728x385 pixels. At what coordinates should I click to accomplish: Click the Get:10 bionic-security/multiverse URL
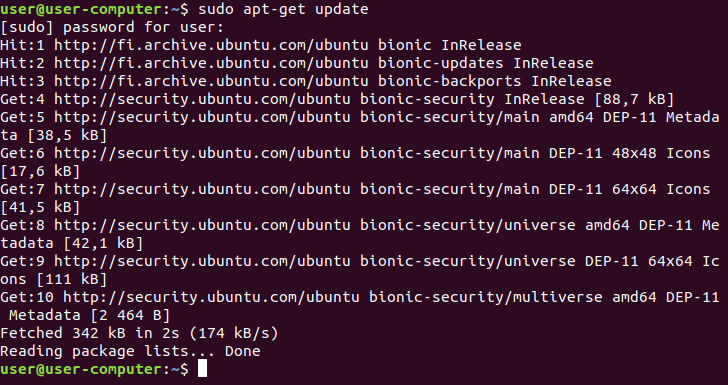(x=211, y=297)
